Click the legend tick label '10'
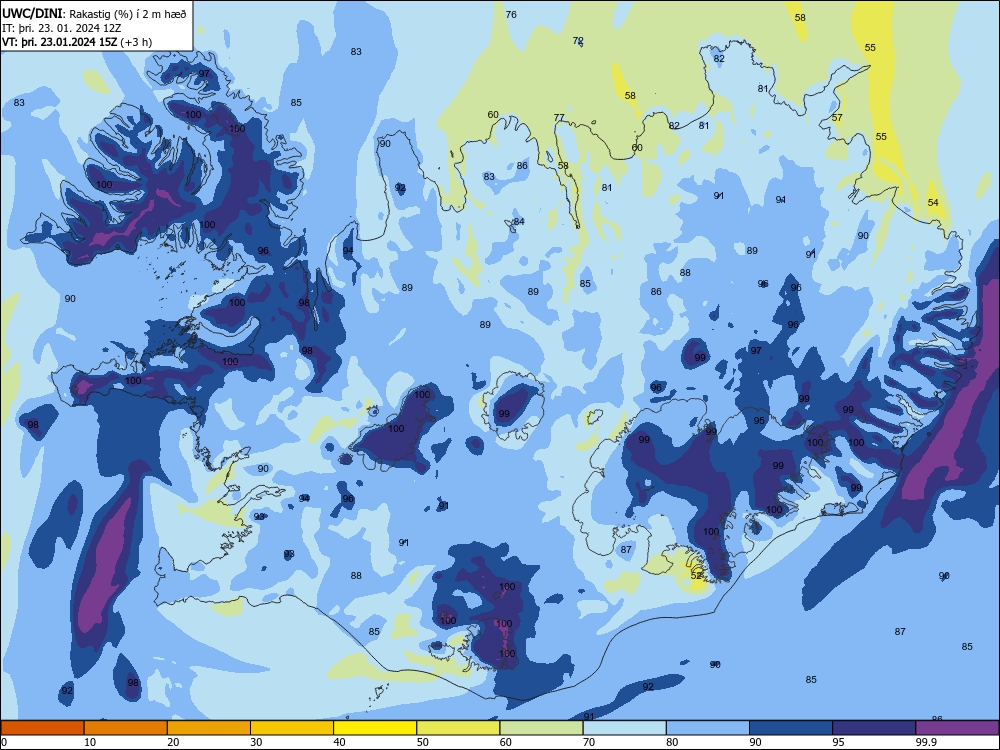The width and height of the screenshot is (1000, 750). [x=90, y=742]
